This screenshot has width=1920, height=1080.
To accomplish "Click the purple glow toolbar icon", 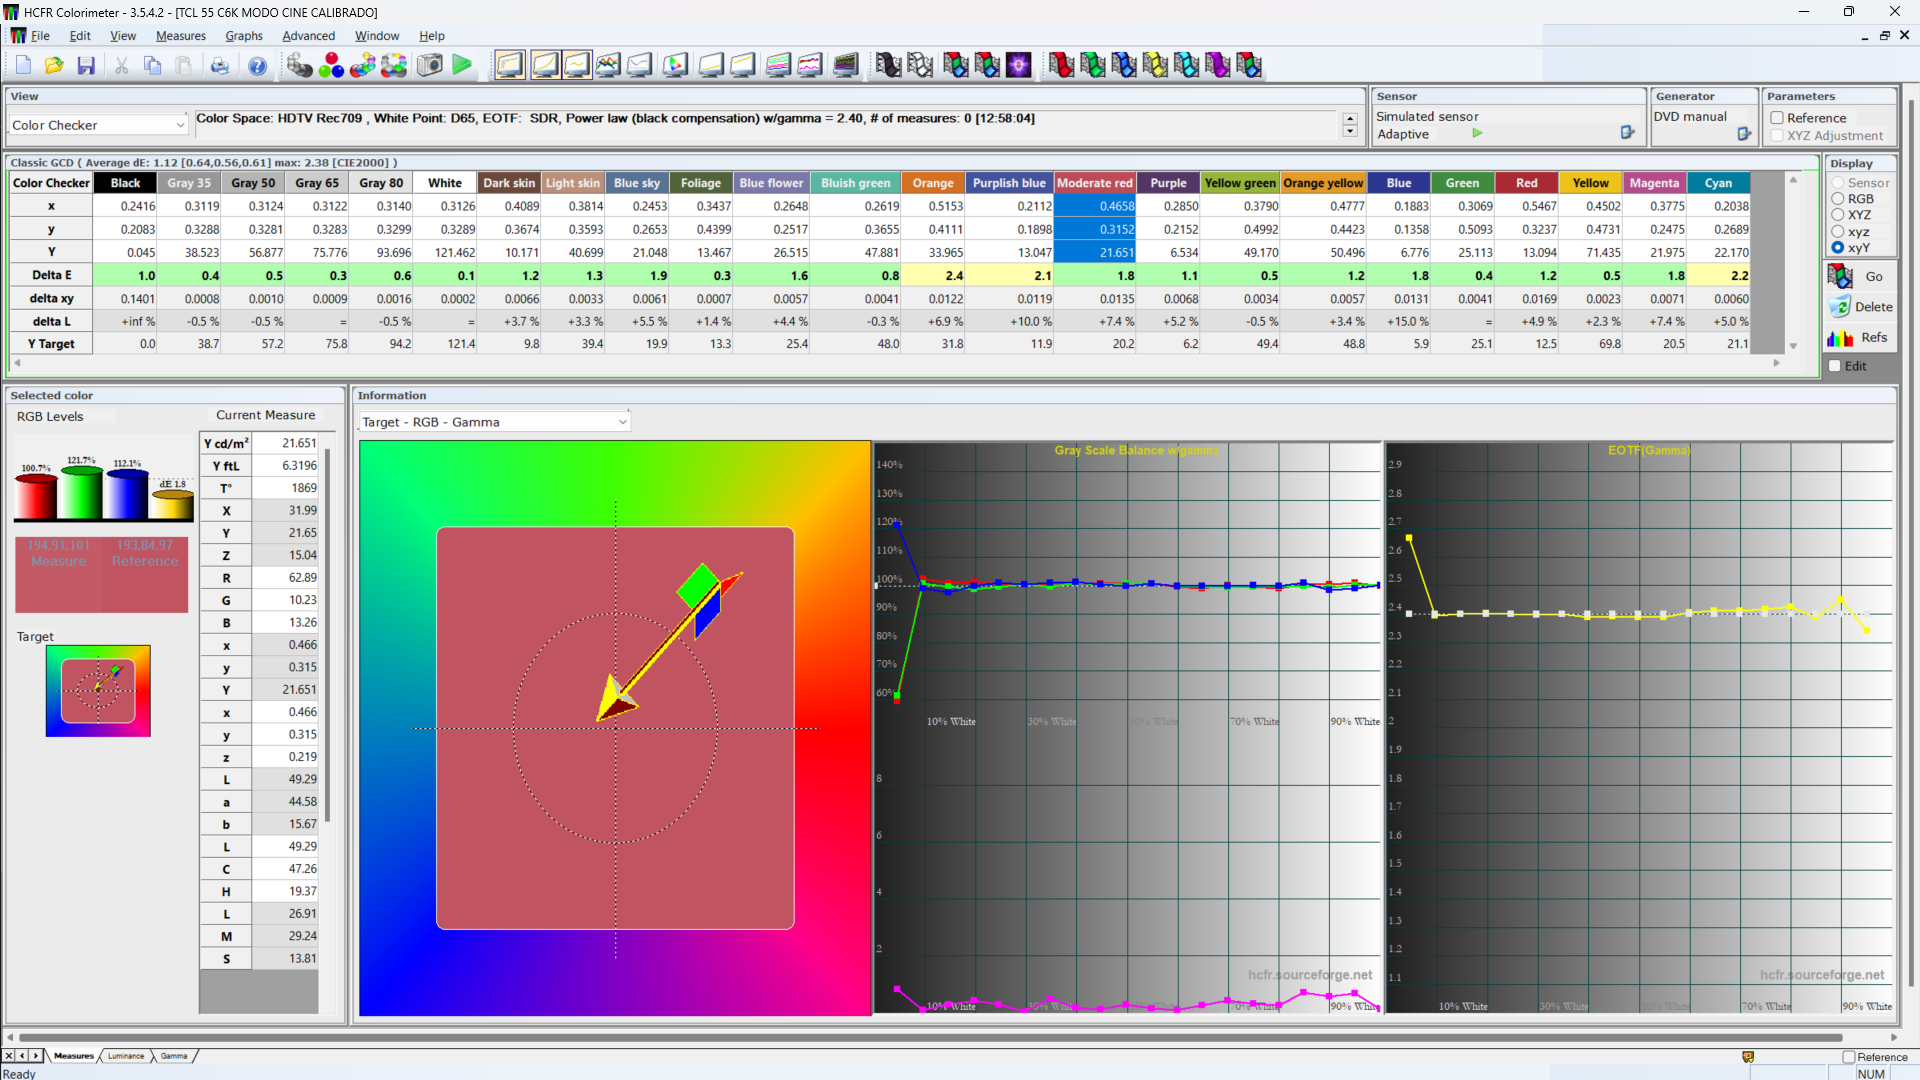I will pos(1018,66).
